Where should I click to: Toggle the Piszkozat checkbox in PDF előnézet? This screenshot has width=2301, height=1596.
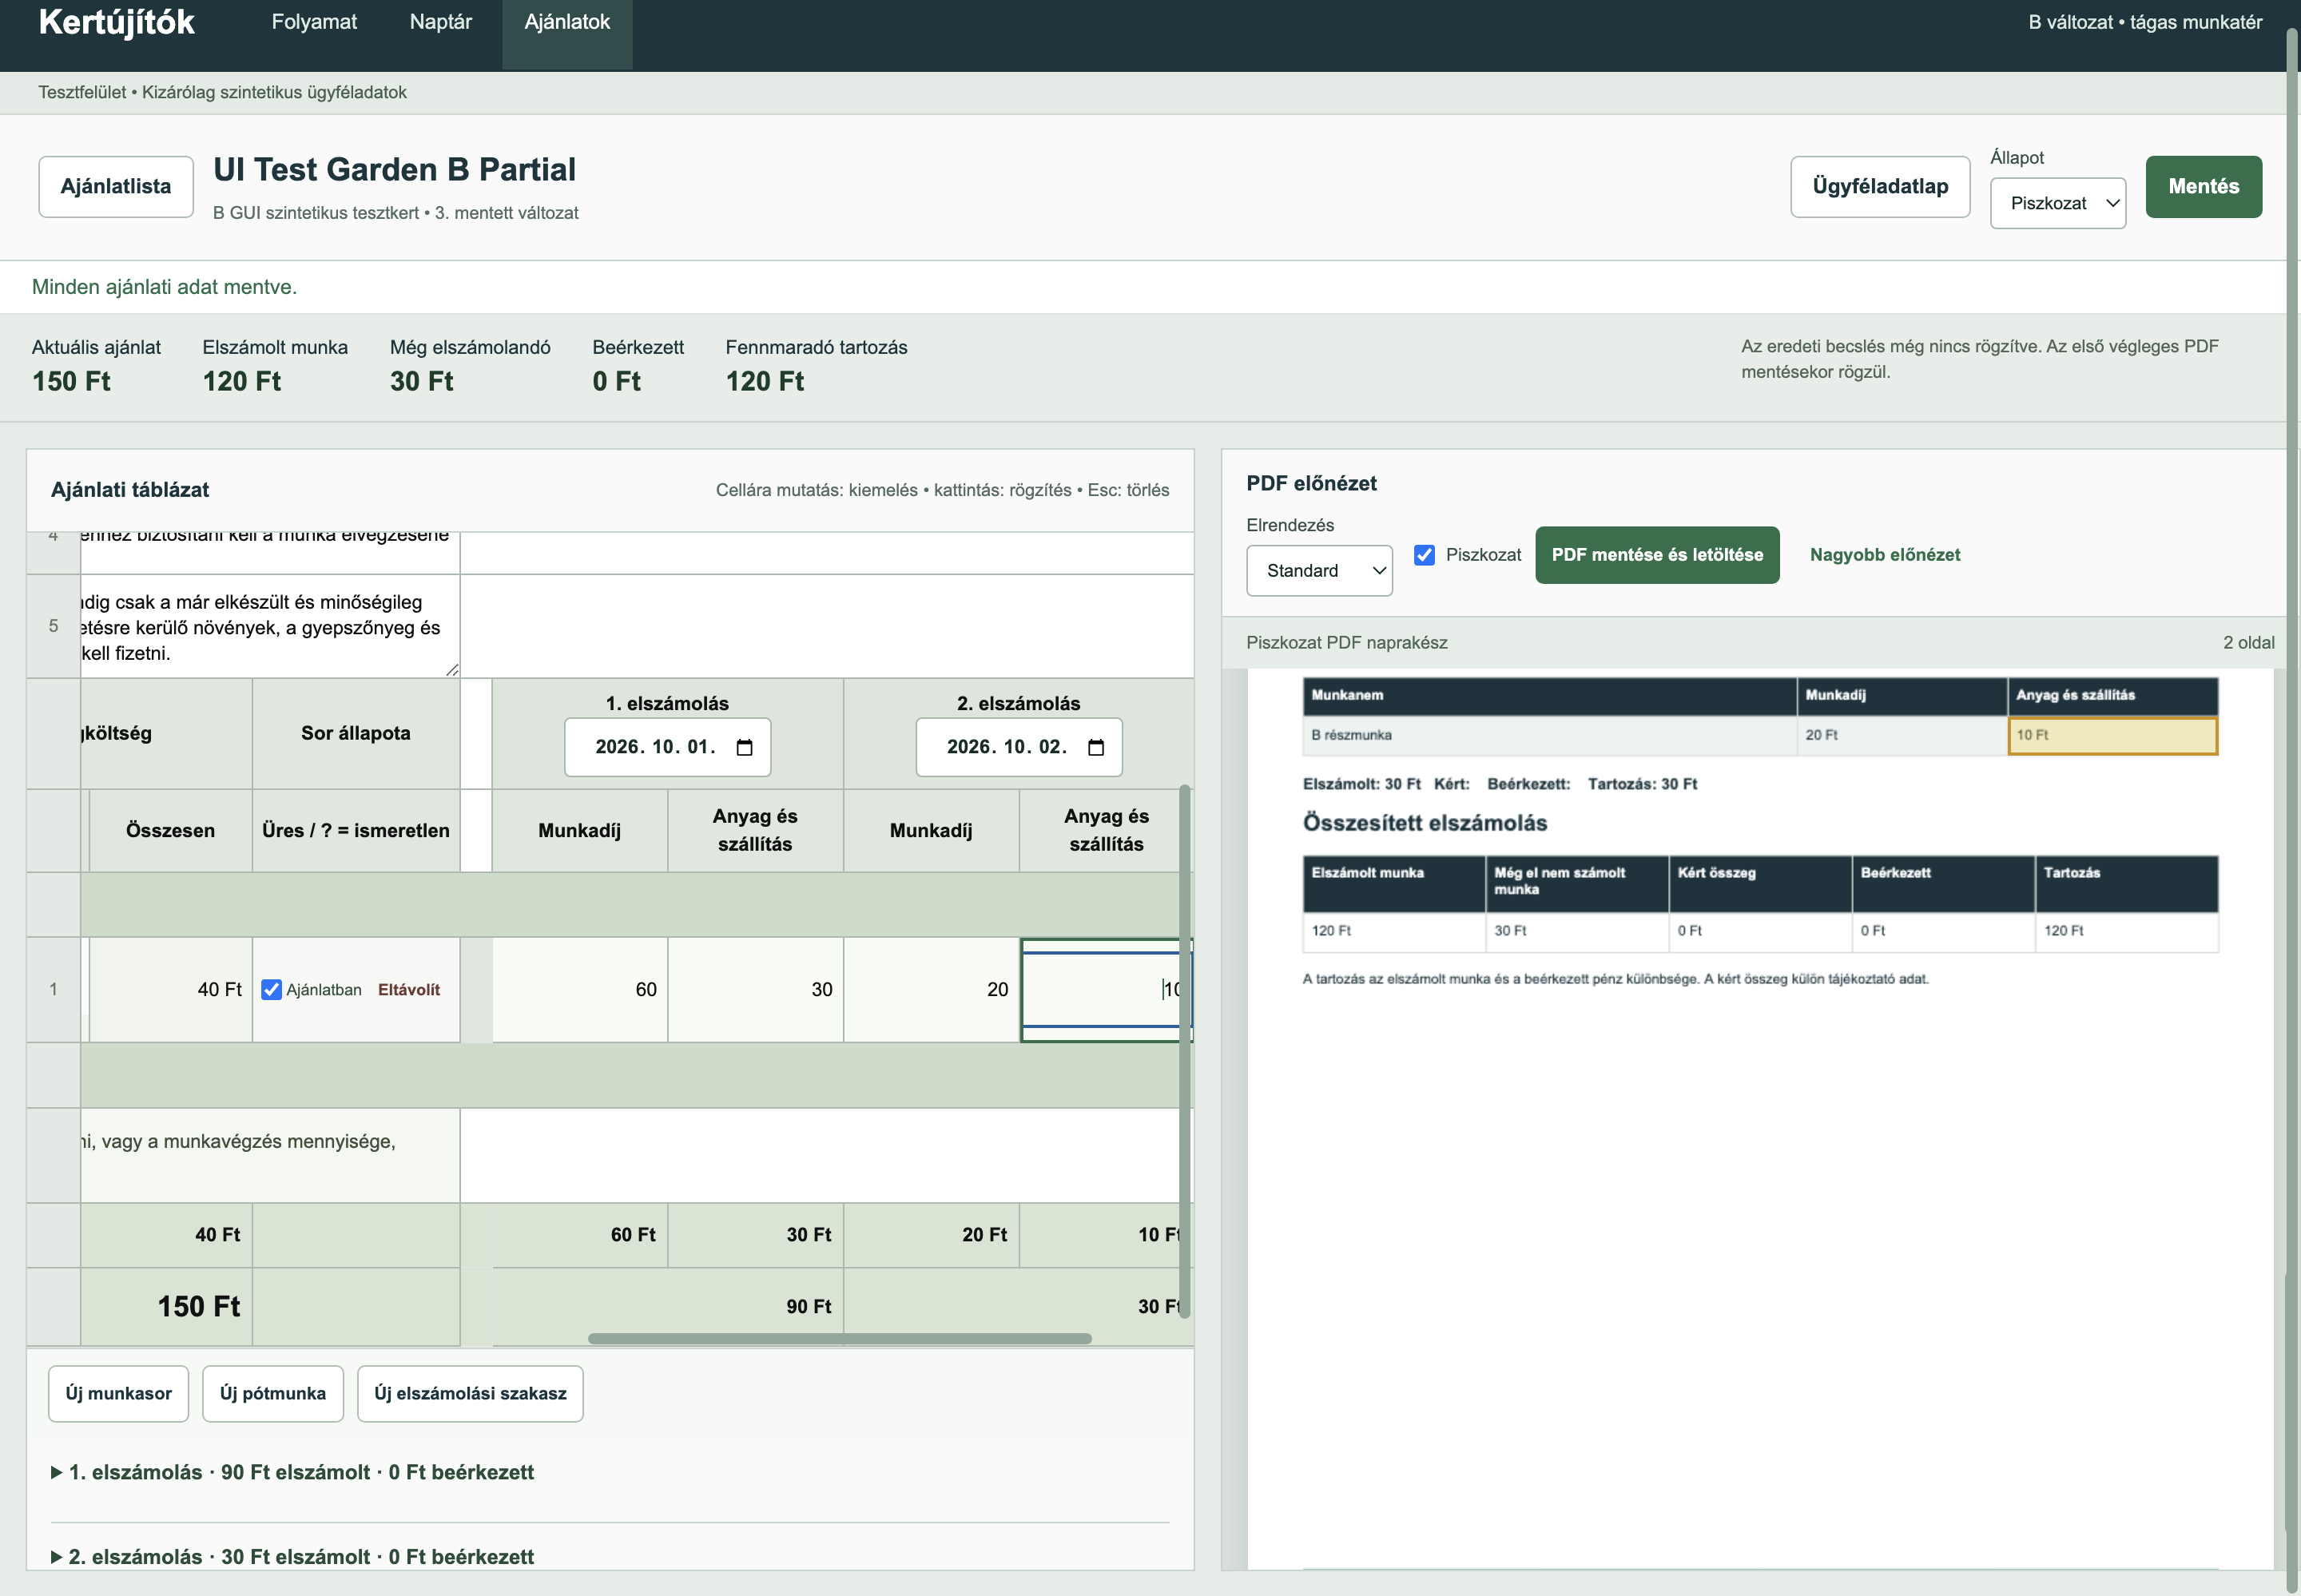(x=1424, y=555)
